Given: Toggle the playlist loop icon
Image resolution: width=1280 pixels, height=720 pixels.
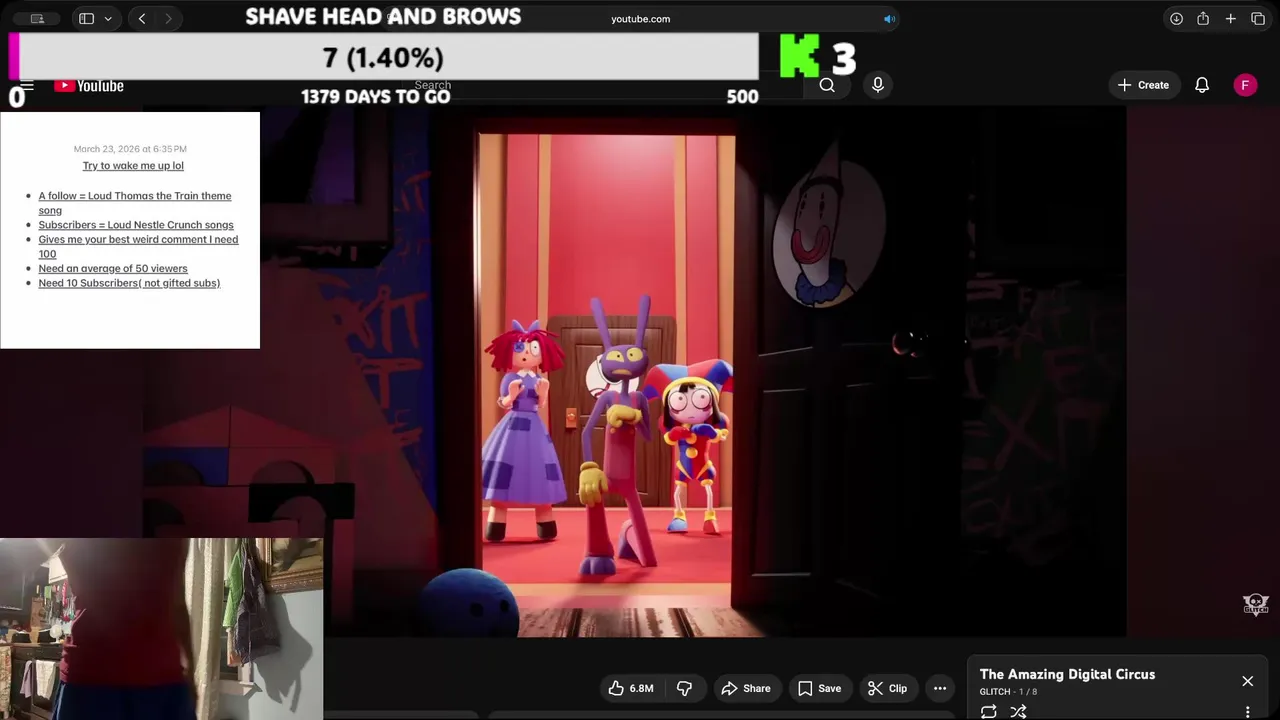Looking at the screenshot, I should click(989, 711).
